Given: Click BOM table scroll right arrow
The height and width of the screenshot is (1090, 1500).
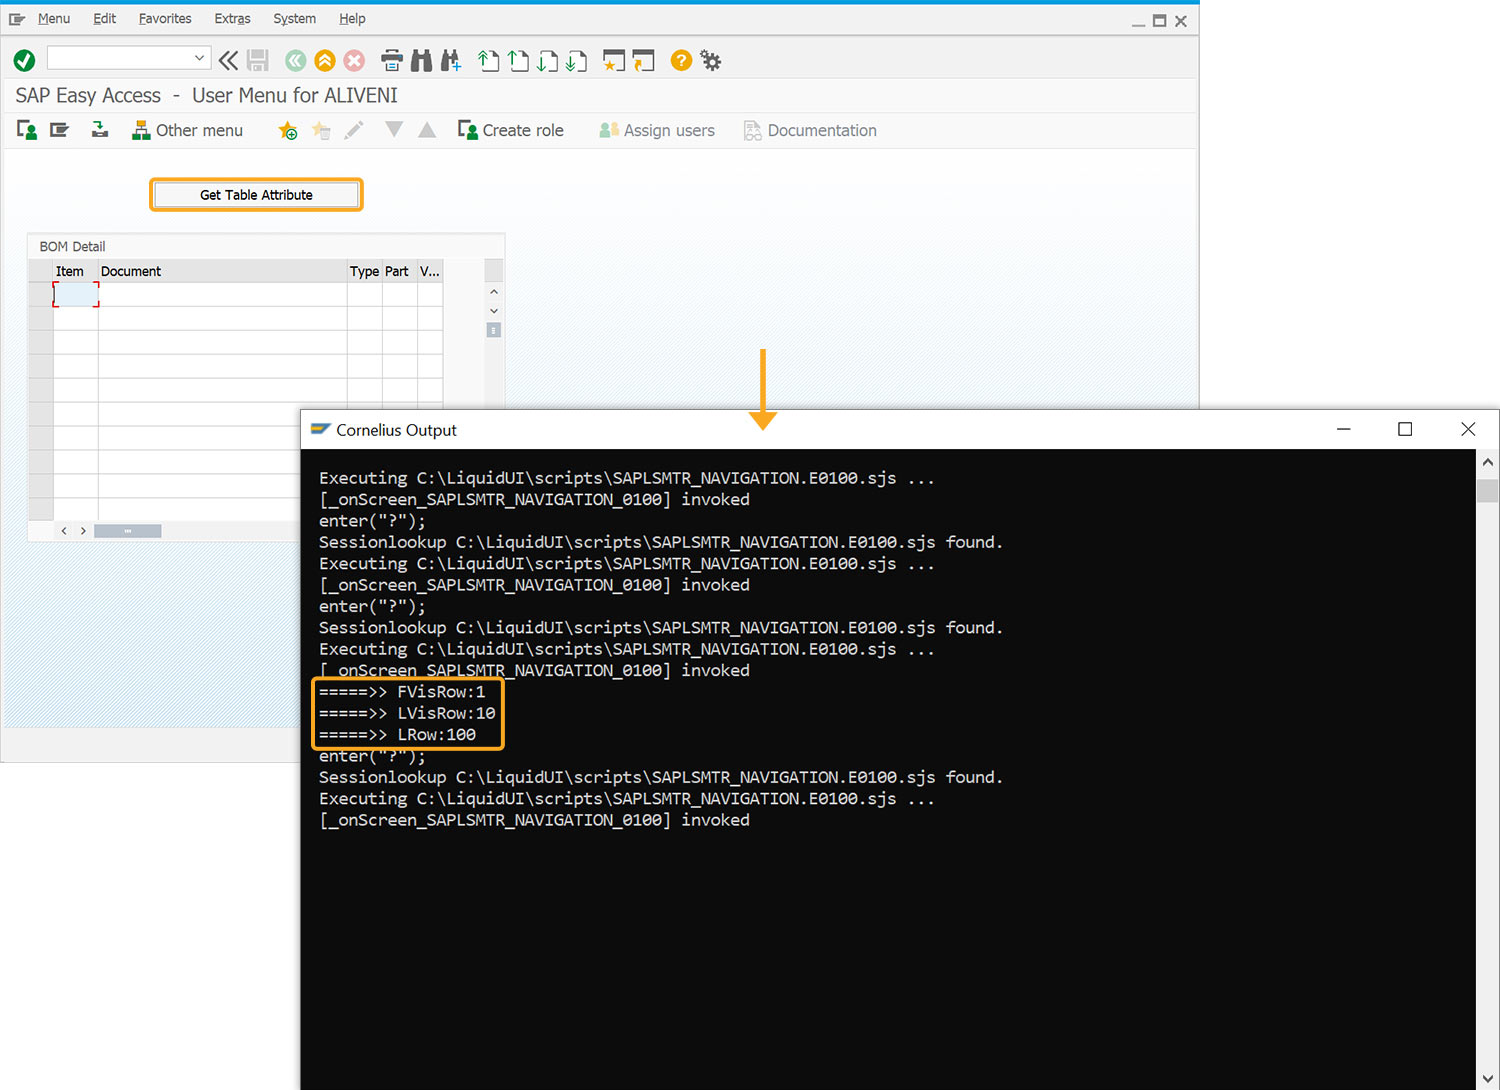Looking at the screenshot, I should click(x=83, y=531).
